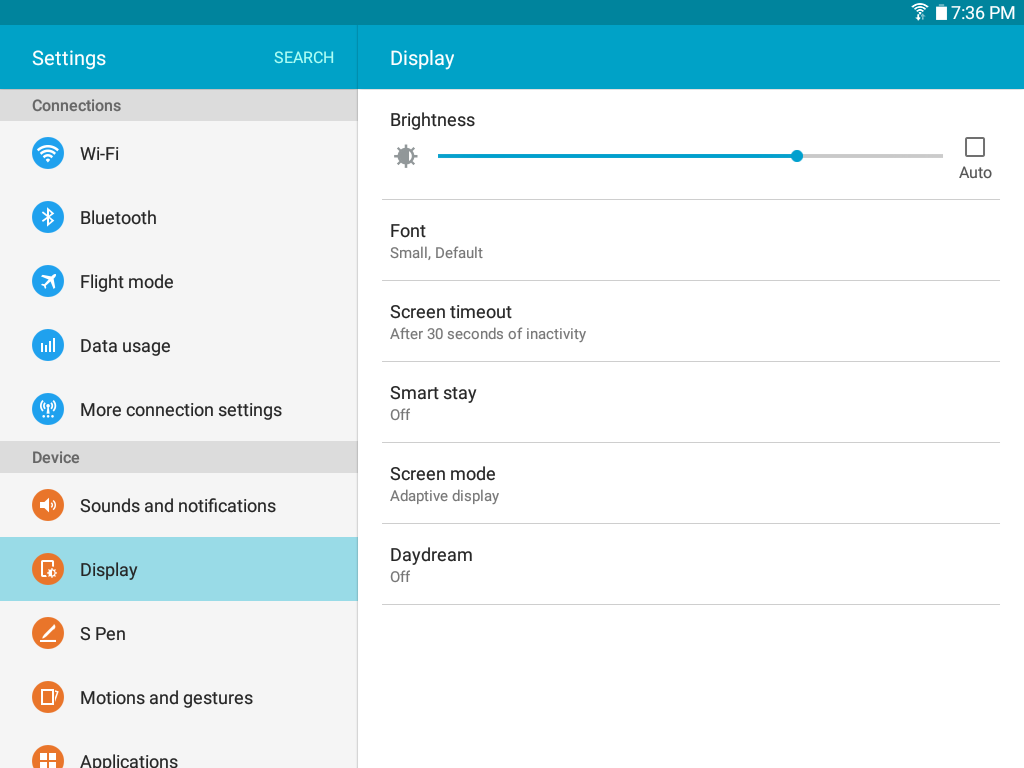Open S Pen settings label
1024x768 pixels.
(x=103, y=634)
